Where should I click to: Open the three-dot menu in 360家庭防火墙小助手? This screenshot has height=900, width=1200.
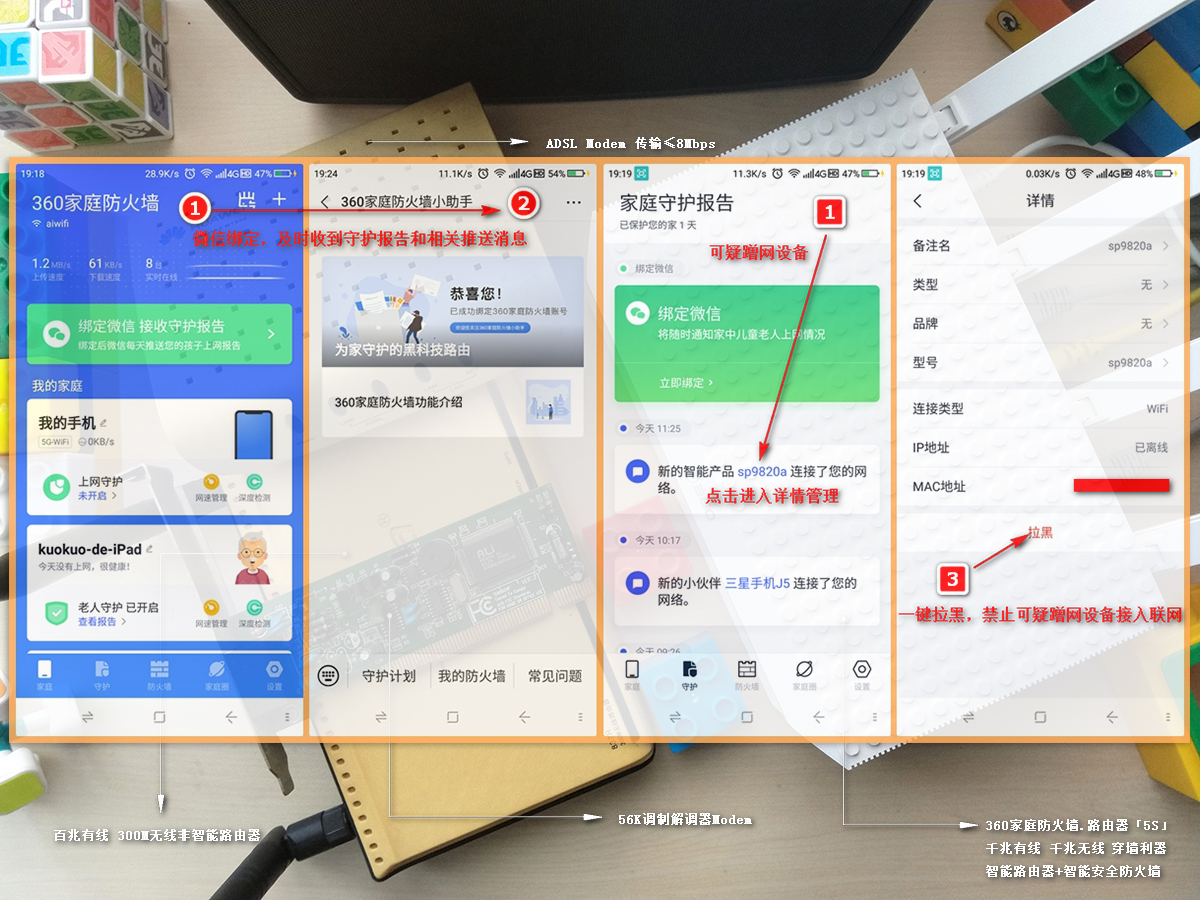point(573,202)
